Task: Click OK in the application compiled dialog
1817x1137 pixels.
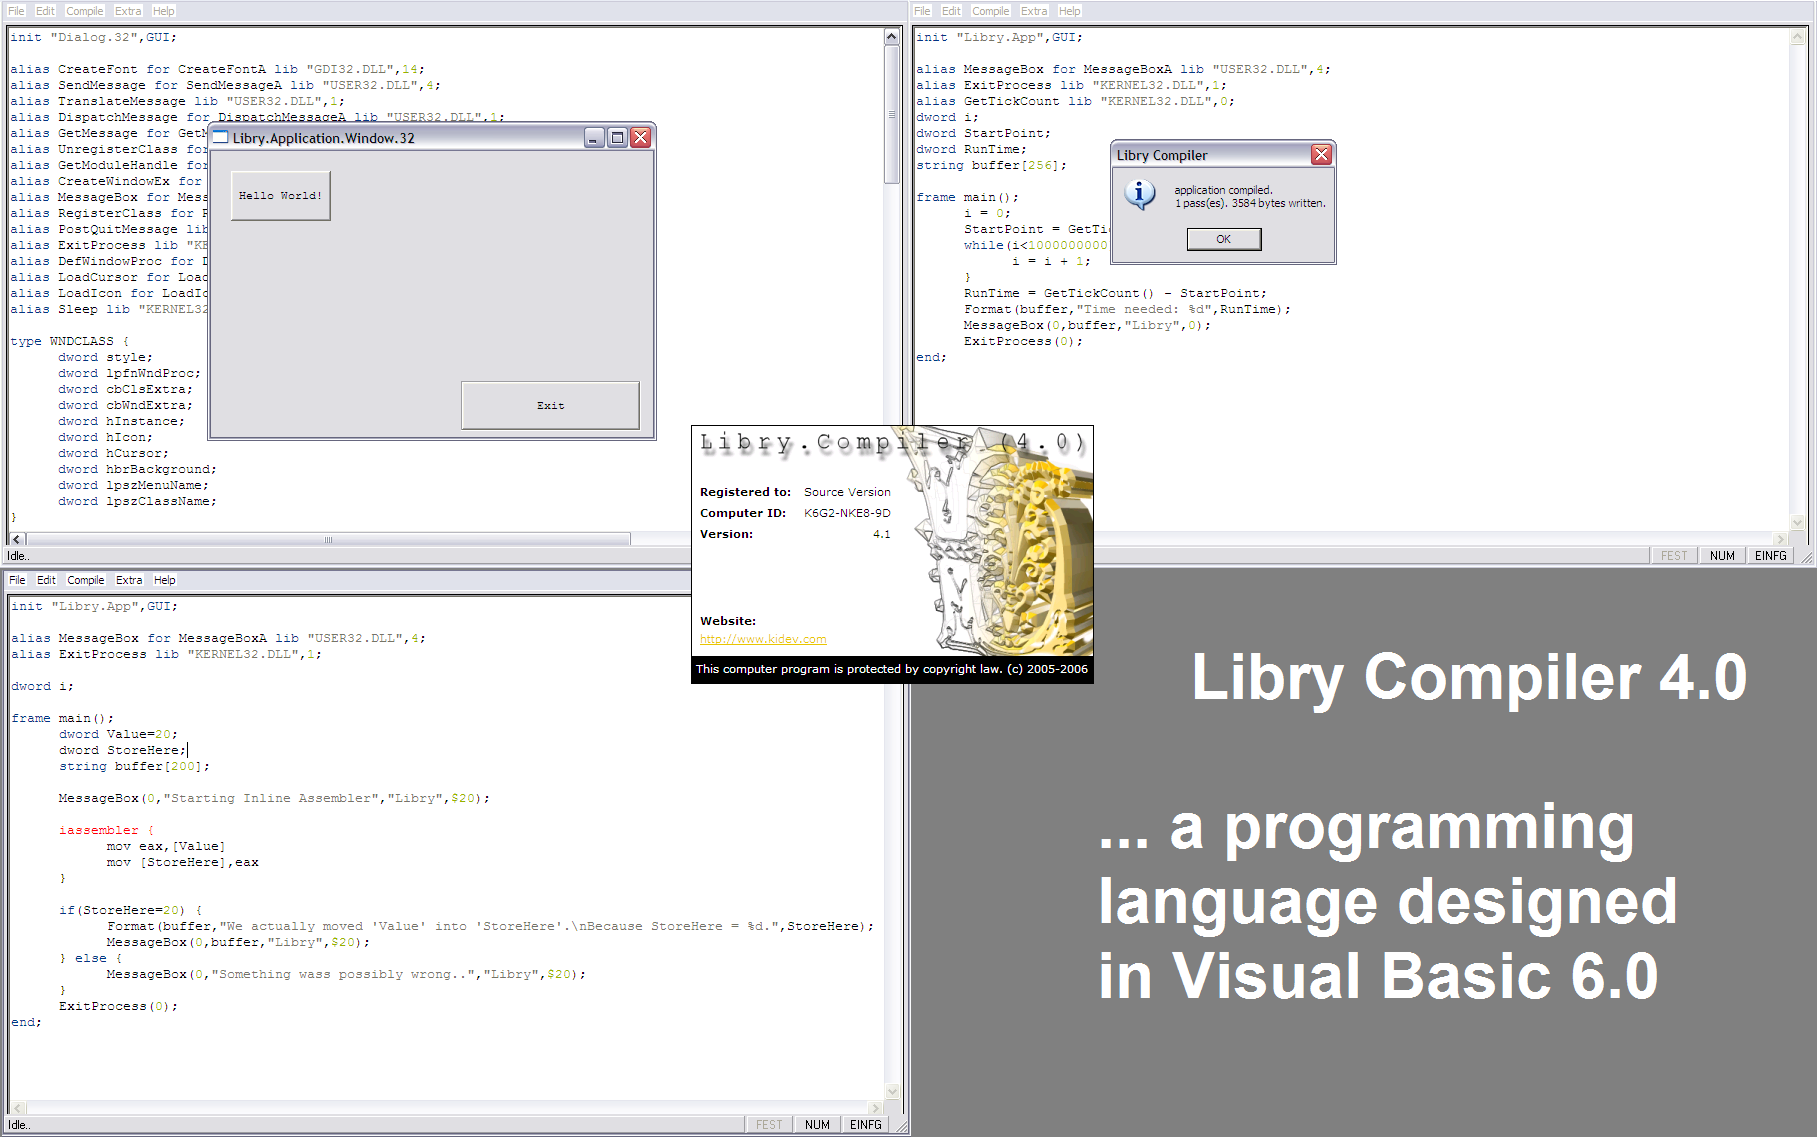Action: pyautogui.click(x=1223, y=239)
